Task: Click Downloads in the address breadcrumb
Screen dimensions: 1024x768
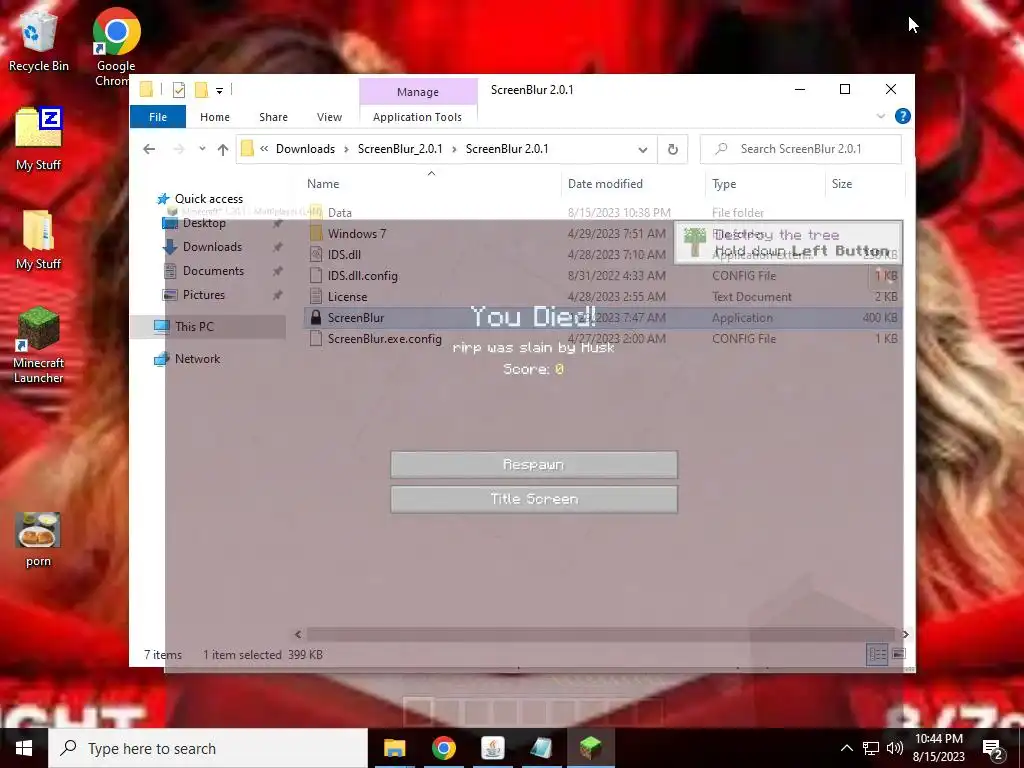Action: click(x=305, y=149)
